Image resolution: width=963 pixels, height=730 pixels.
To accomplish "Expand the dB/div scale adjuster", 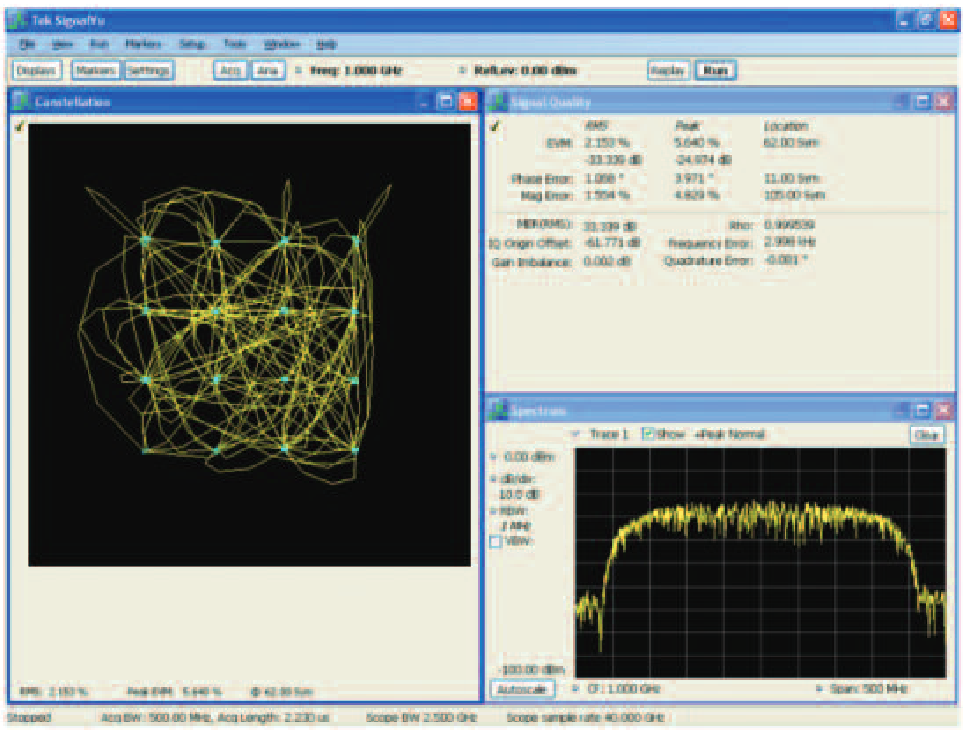I will click(495, 479).
